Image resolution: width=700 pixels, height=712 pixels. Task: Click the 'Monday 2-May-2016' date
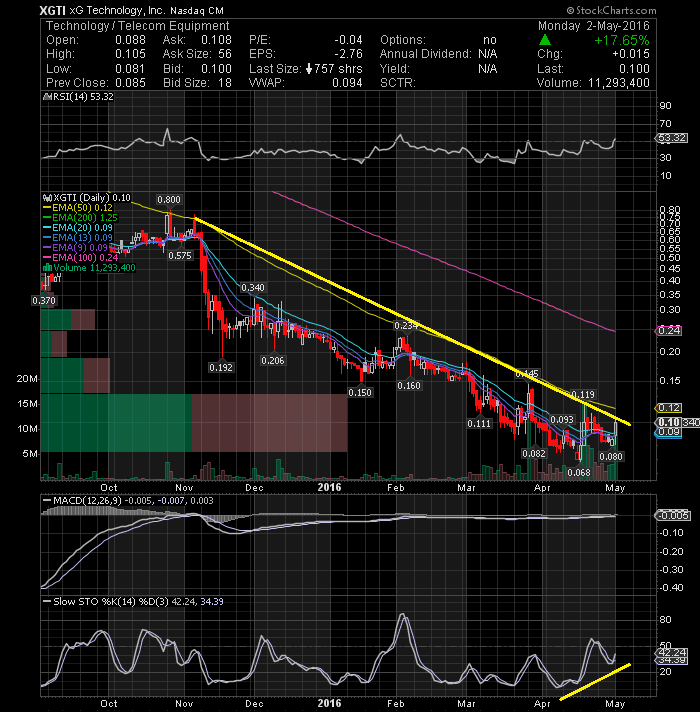[594, 26]
